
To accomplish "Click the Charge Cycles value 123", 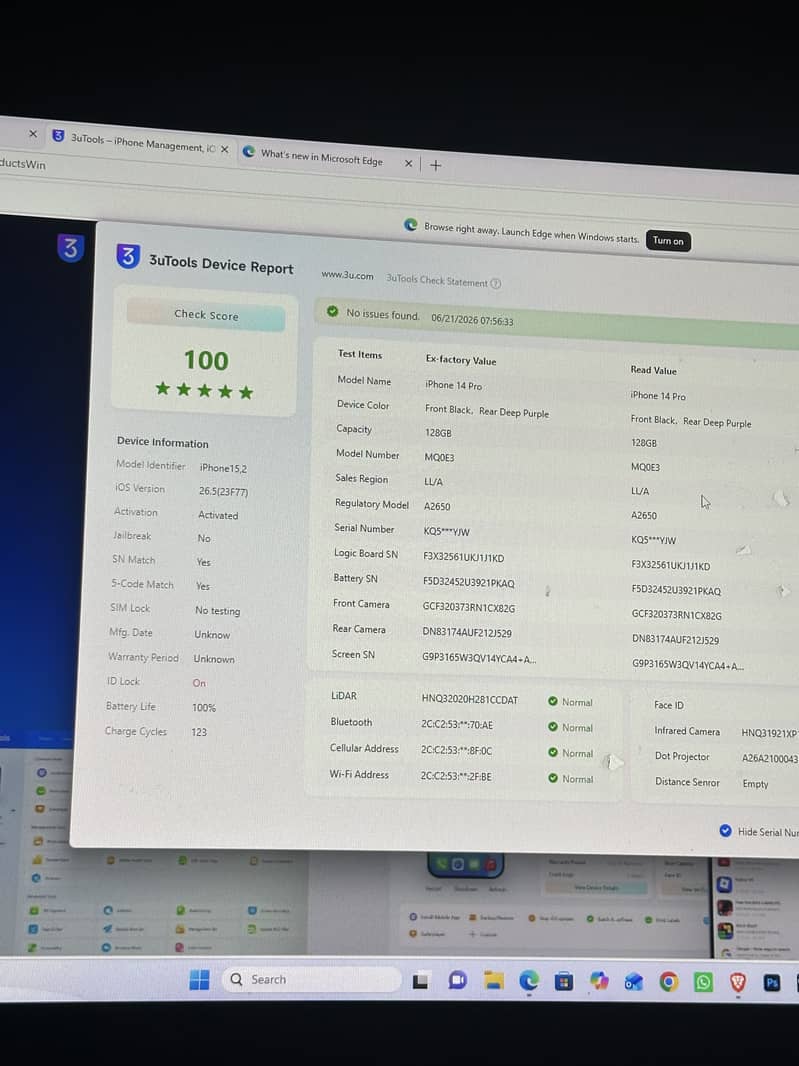I will pos(199,732).
